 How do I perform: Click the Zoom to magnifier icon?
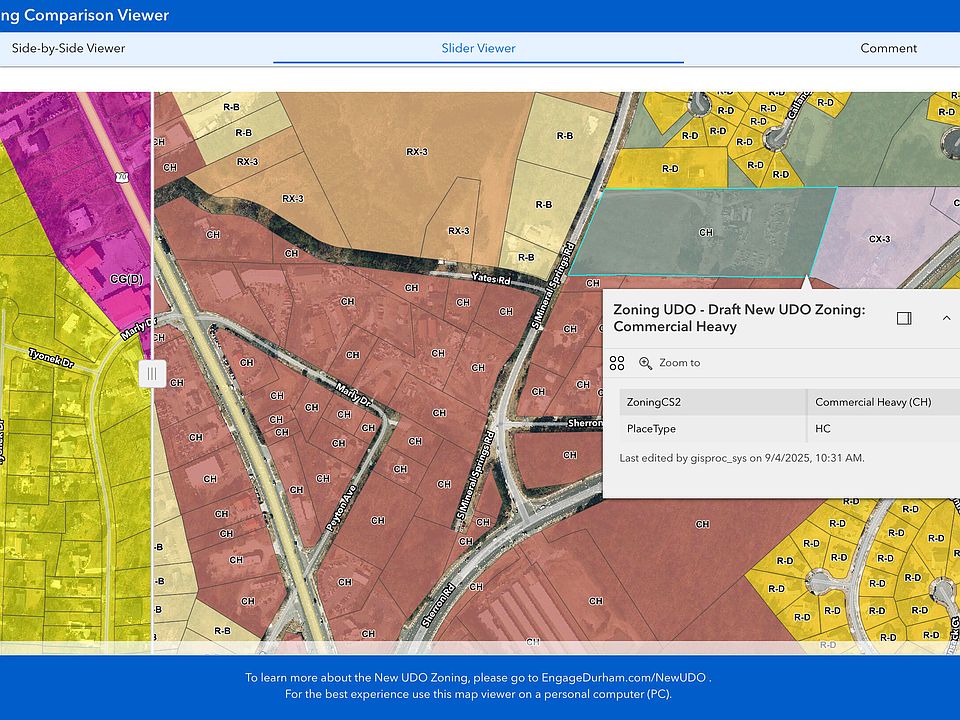pyautogui.click(x=645, y=363)
